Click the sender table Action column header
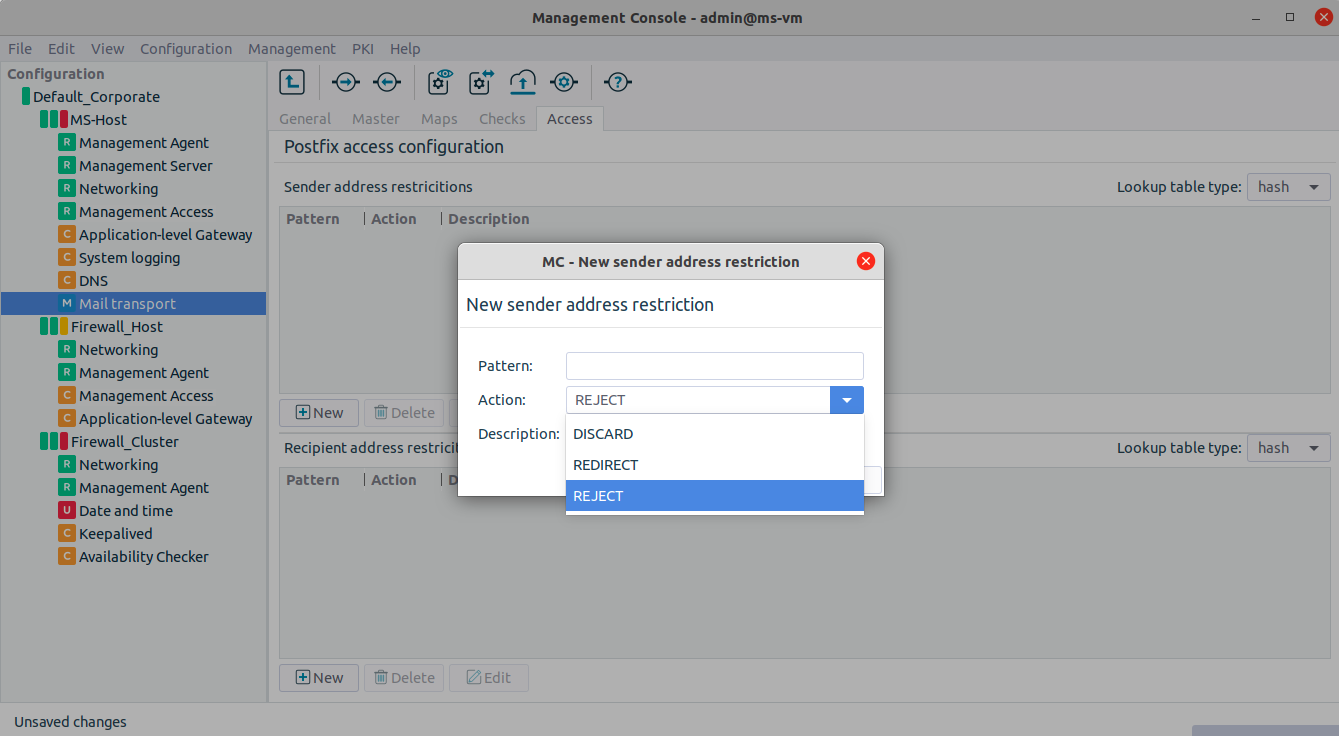This screenshot has height=736, width=1339. click(394, 219)
